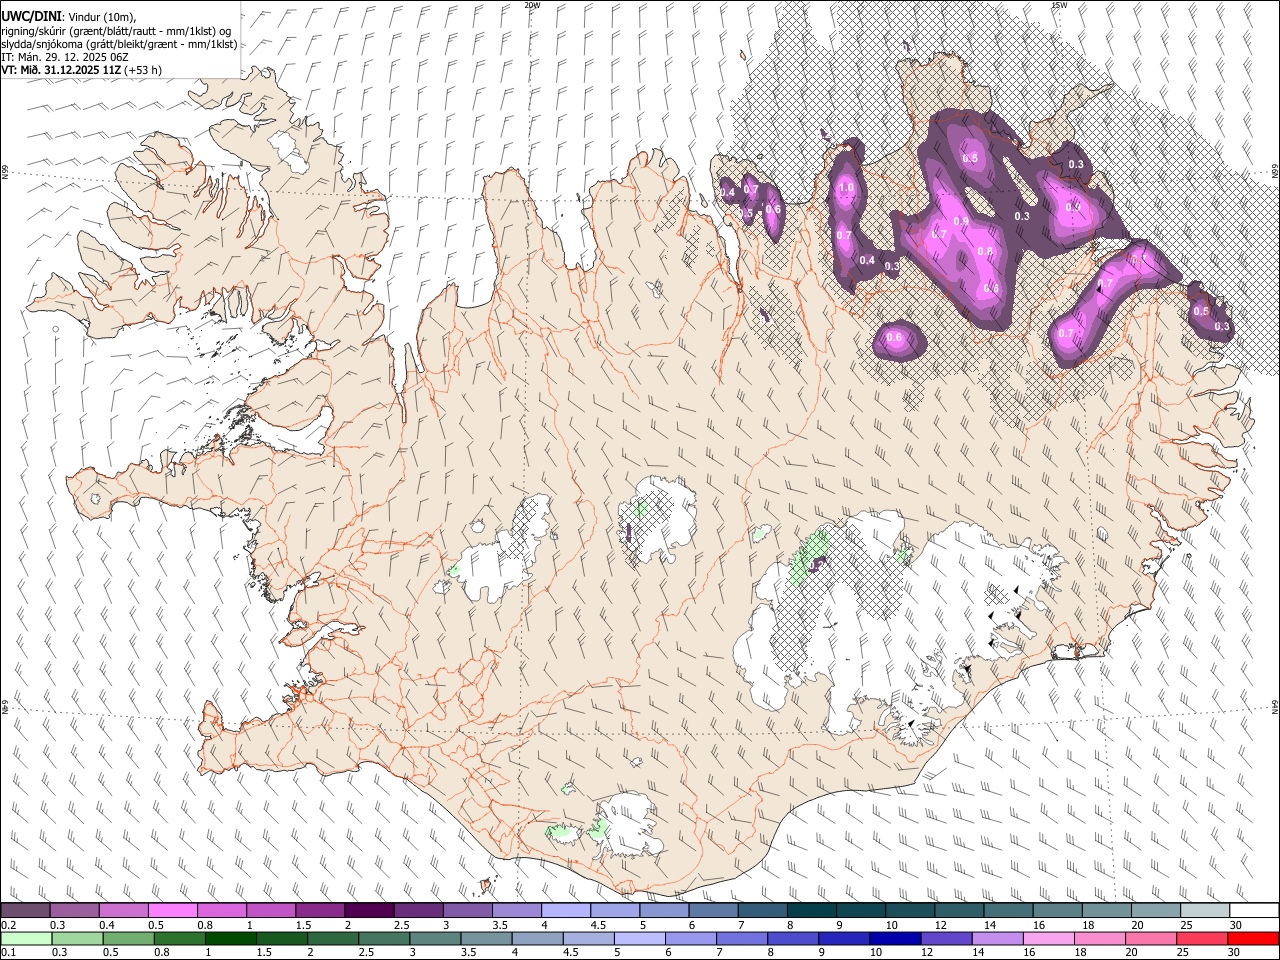
Task: Click the '0.8' snowfall value label
Action: pos(984,251)
